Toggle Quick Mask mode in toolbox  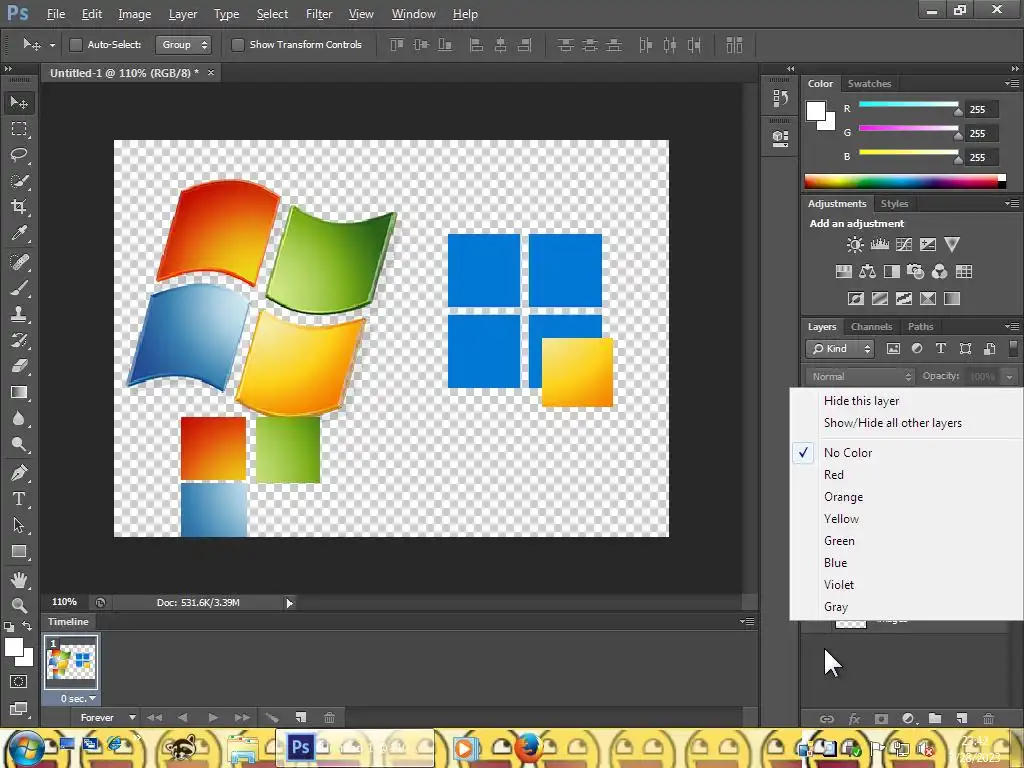(x=18, y=682)
